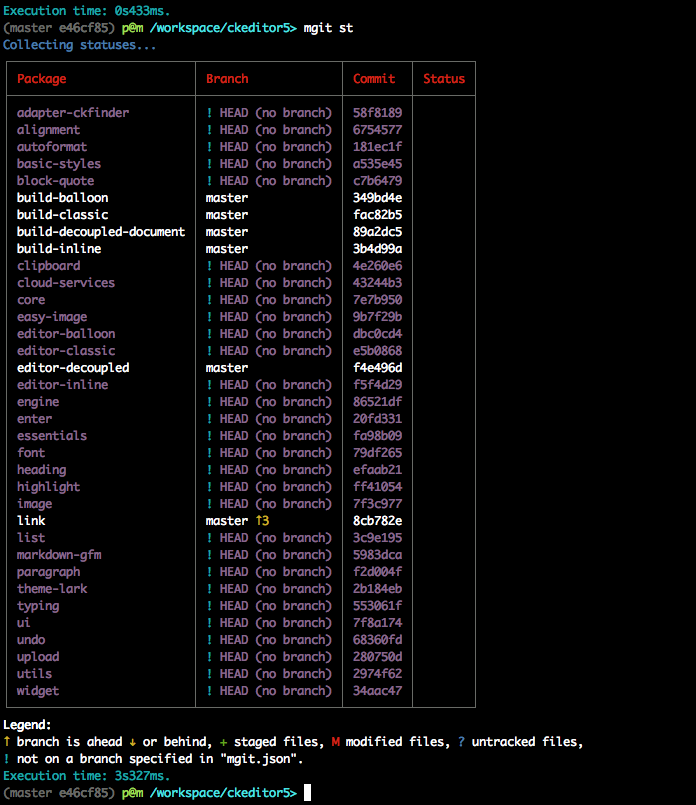This screenshot has width=696, height=805.
Task: Click commit hash 3b4d99a
Action: pos(377,248)
